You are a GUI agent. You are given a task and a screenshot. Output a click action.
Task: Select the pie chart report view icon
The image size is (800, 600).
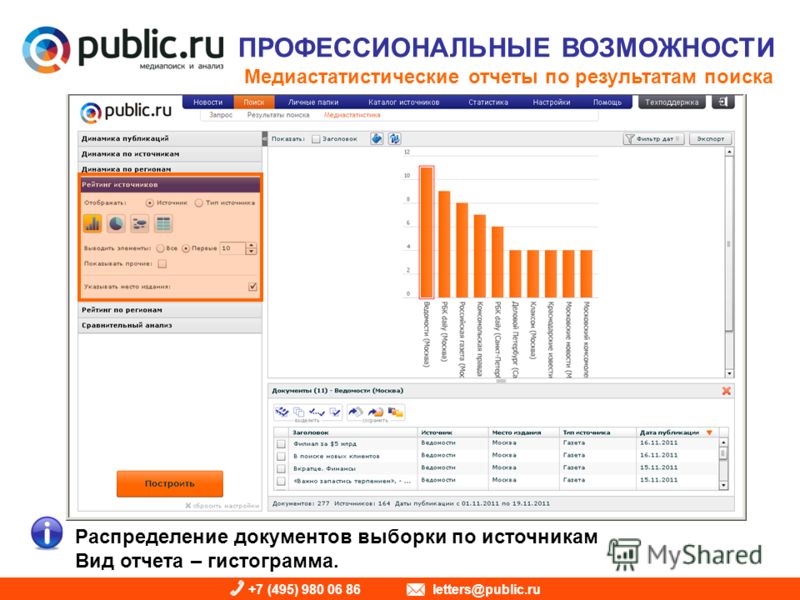(x=116, y=223)
